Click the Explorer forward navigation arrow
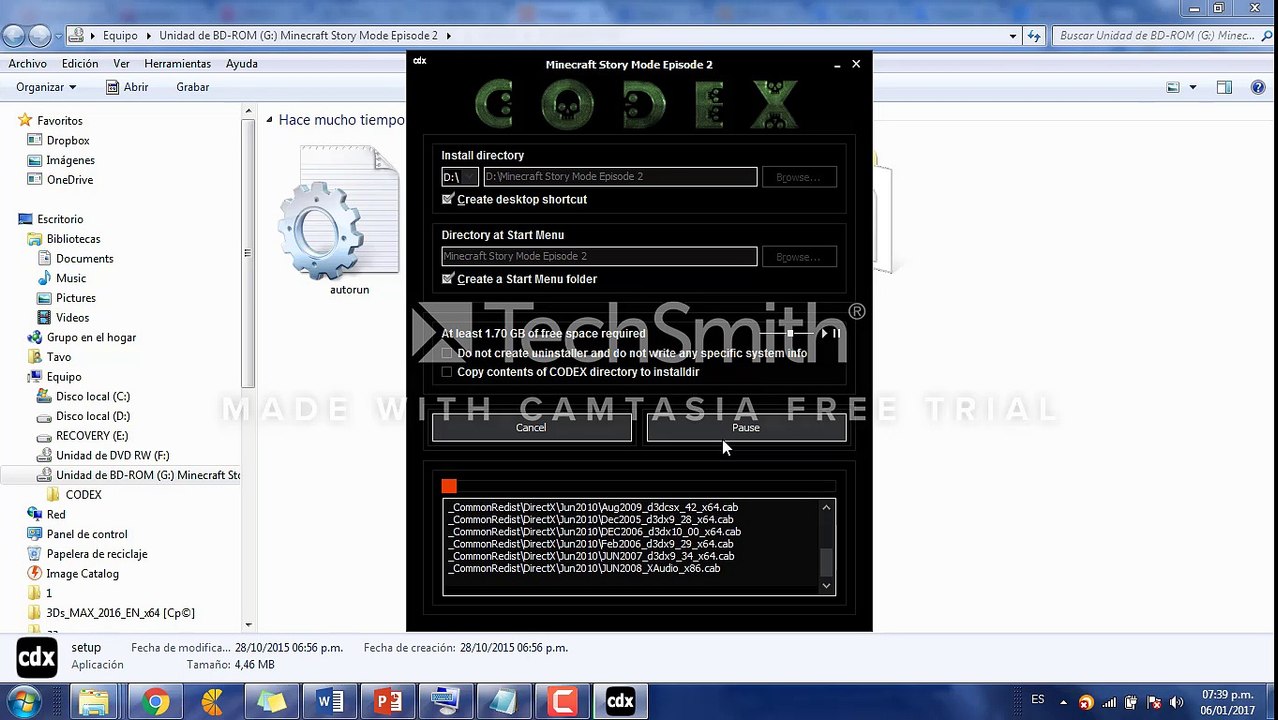The height and width of the screenshot is (720, 1278). click(x=40, y=35)
